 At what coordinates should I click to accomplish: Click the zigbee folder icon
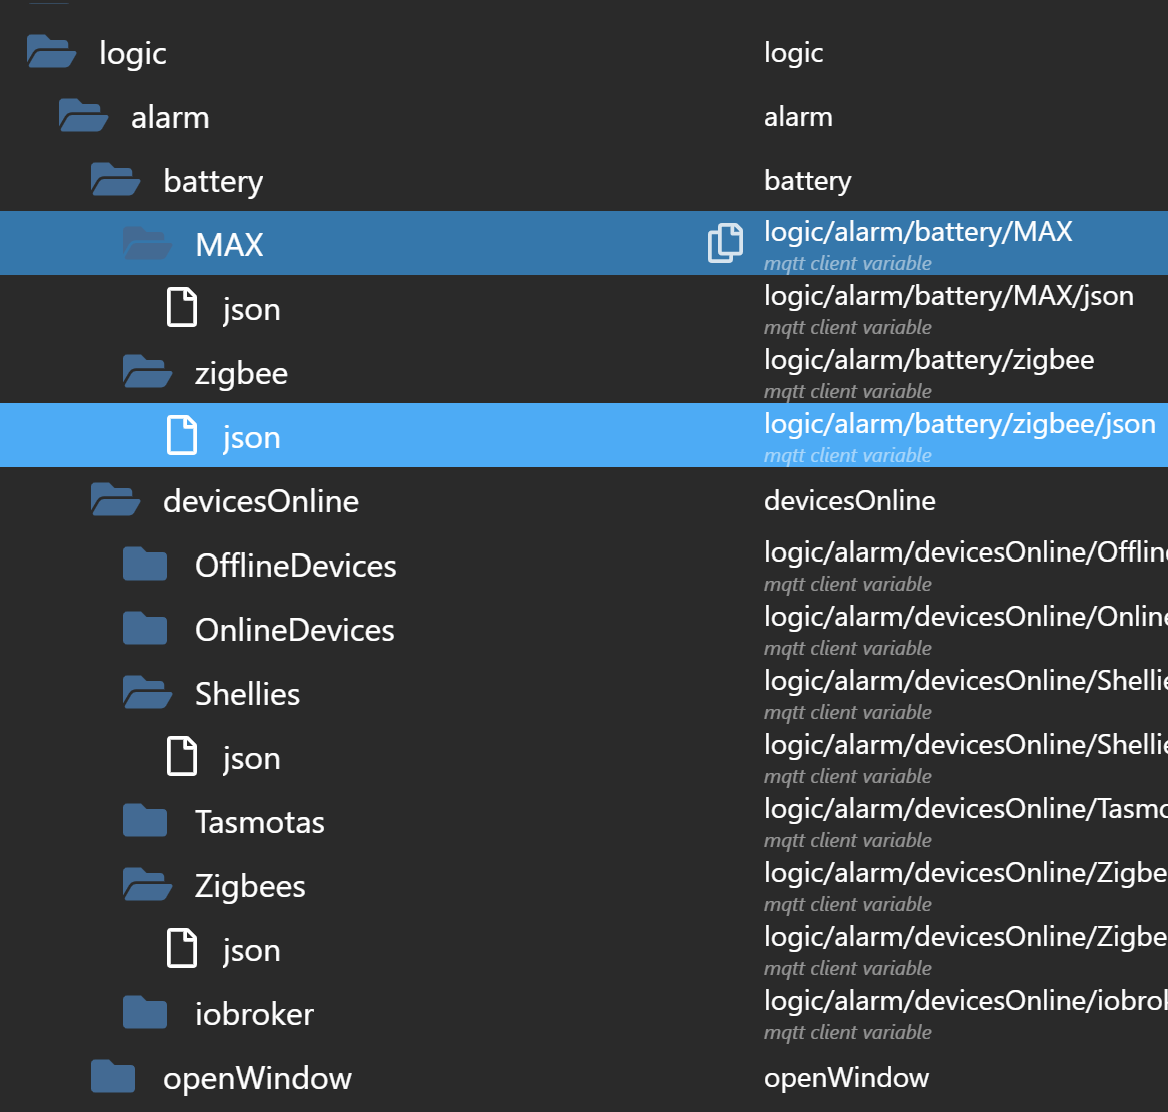coord(147,372)
